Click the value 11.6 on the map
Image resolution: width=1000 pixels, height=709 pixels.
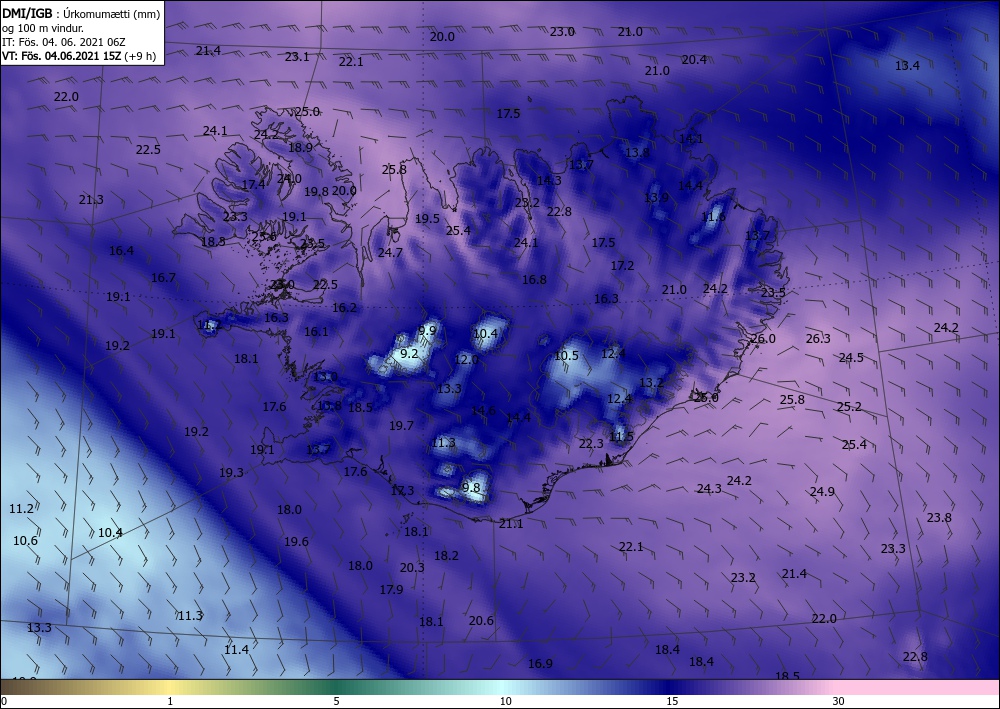[713, 217]
